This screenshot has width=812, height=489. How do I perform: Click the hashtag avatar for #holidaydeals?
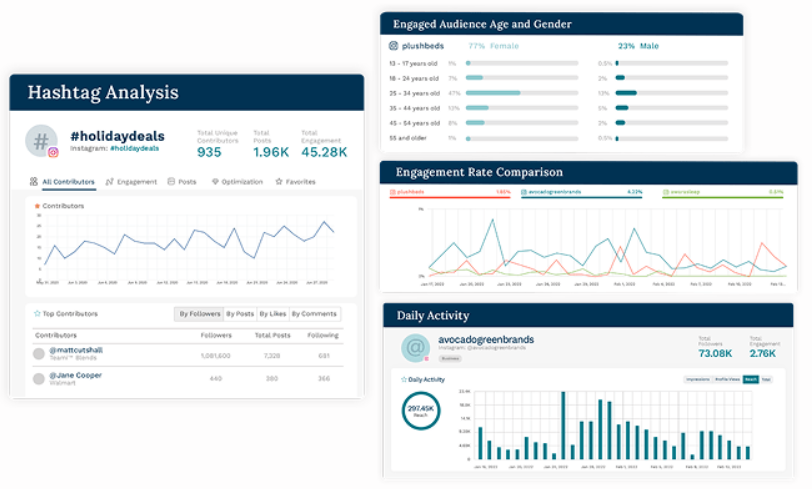tap(41, 140)
